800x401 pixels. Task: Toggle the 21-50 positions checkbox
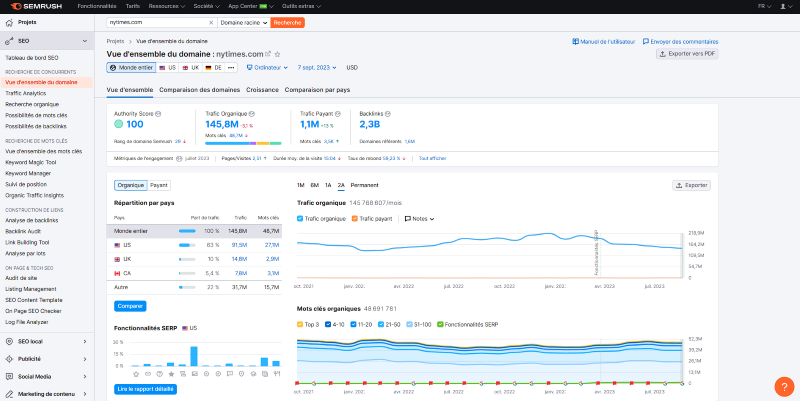(x=381, y=324)
